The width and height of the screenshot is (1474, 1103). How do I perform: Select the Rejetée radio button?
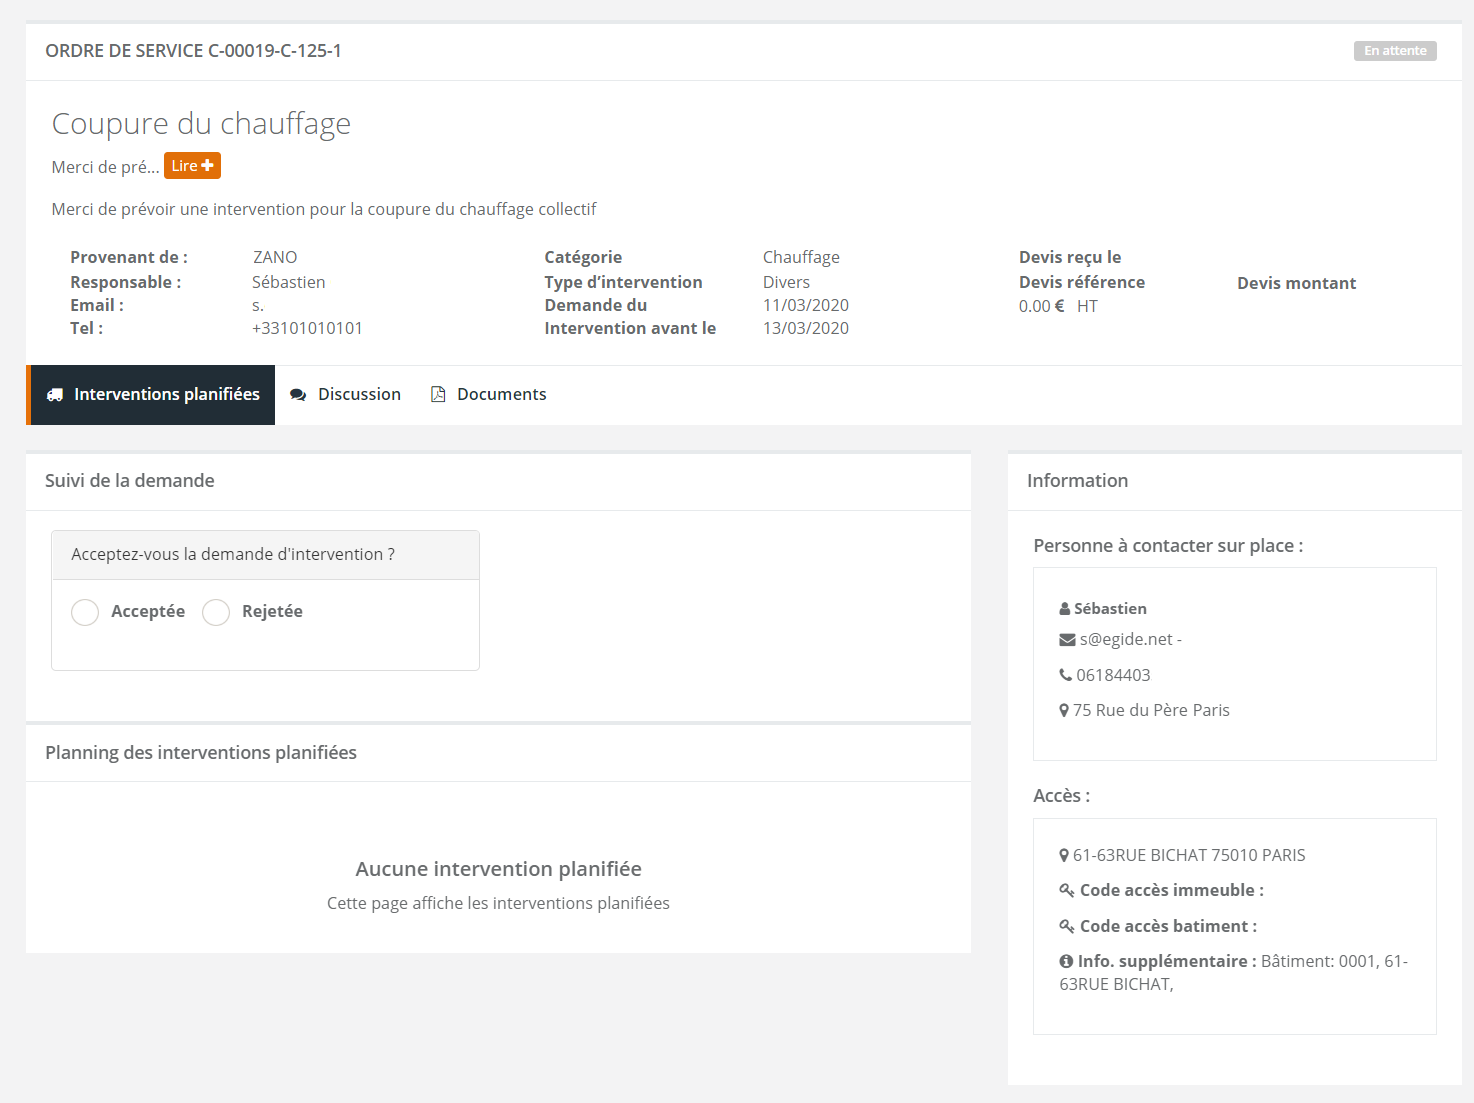tap(216, 612)
